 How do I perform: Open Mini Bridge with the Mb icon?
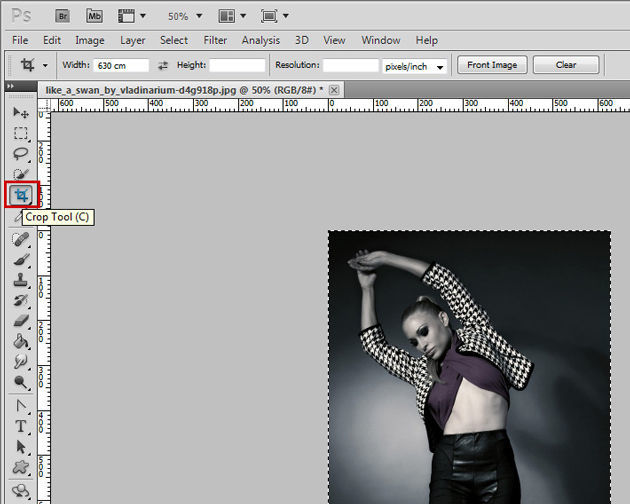pyautogui.click(x=94, y=16)
